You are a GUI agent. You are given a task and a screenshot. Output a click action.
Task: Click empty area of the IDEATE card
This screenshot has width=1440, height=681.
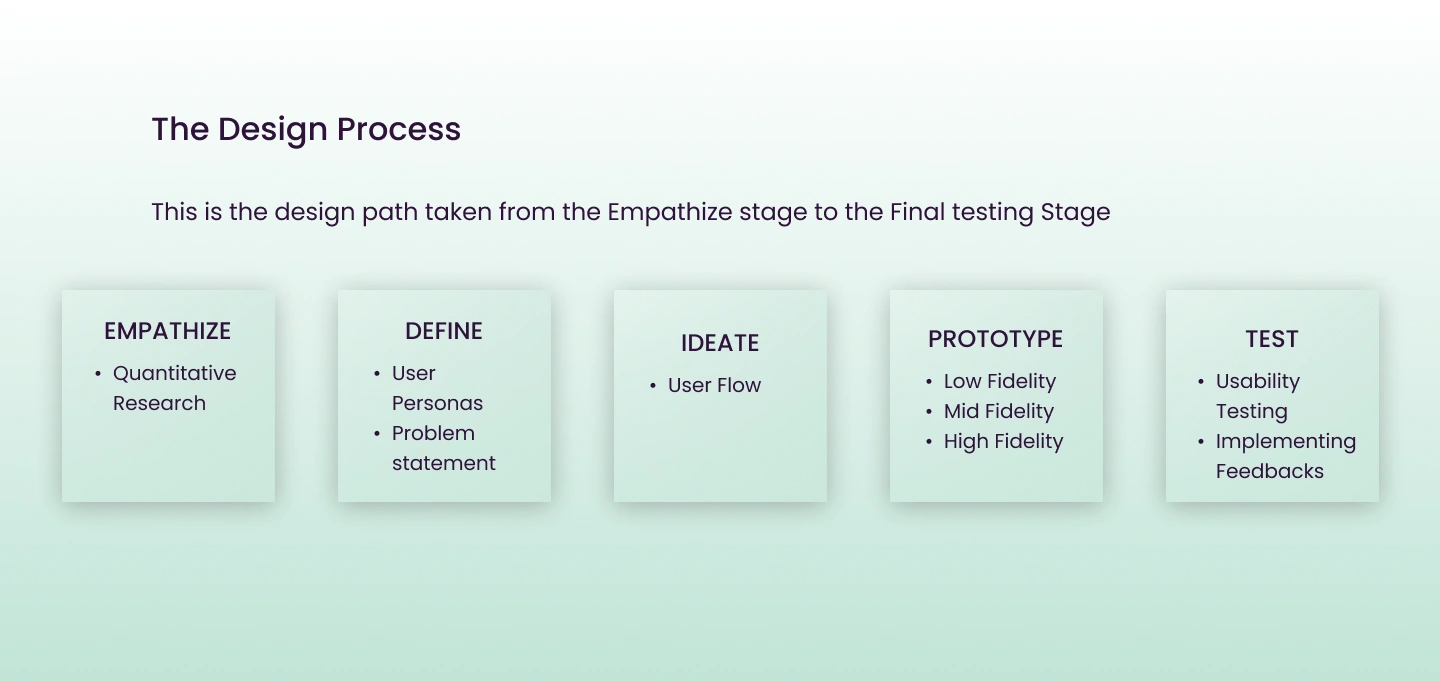(720, 455)
